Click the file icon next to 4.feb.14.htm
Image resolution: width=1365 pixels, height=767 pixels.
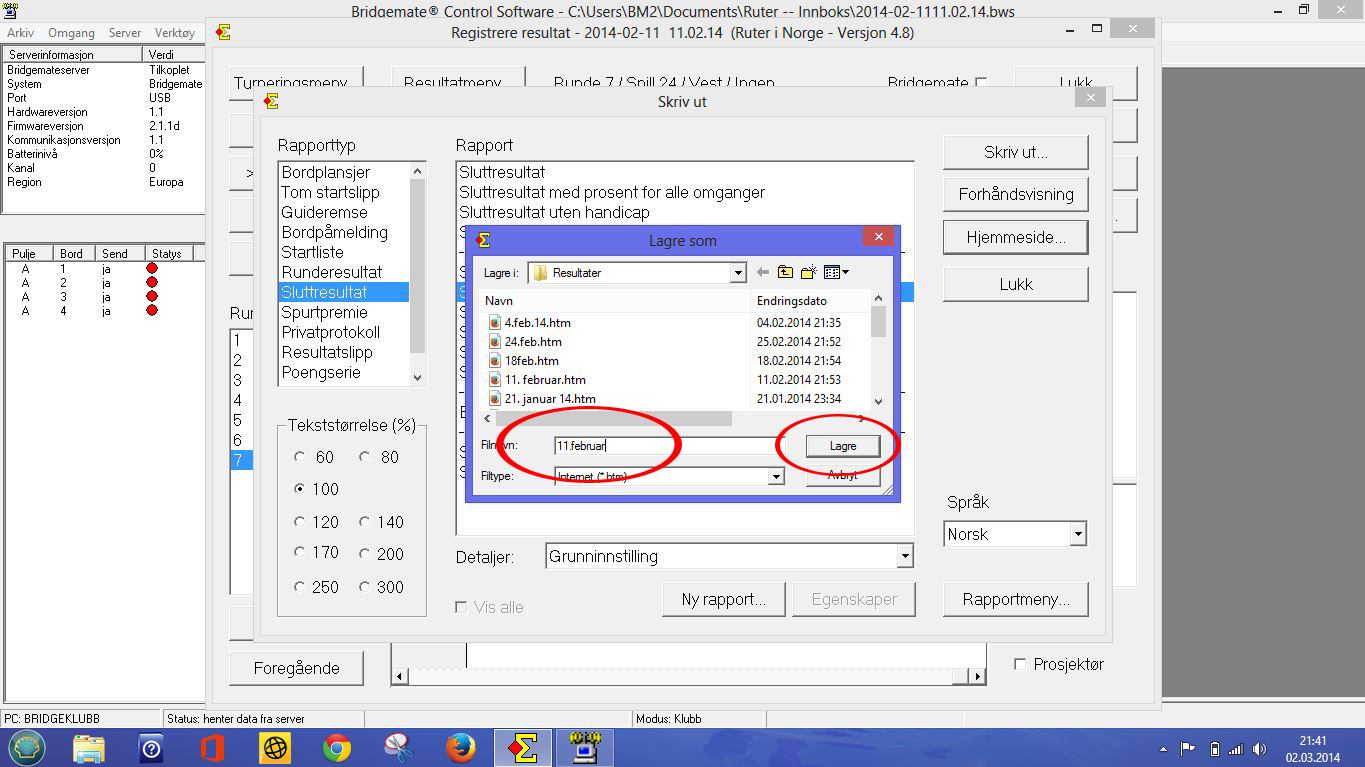[494, 323]
